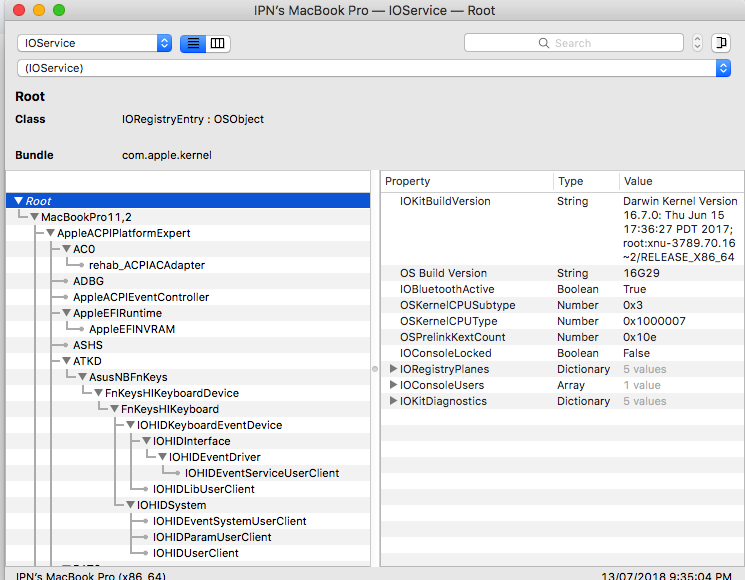Screen dimensions: 745x580
Task: Click the Value column header
Action: (638, 181)
